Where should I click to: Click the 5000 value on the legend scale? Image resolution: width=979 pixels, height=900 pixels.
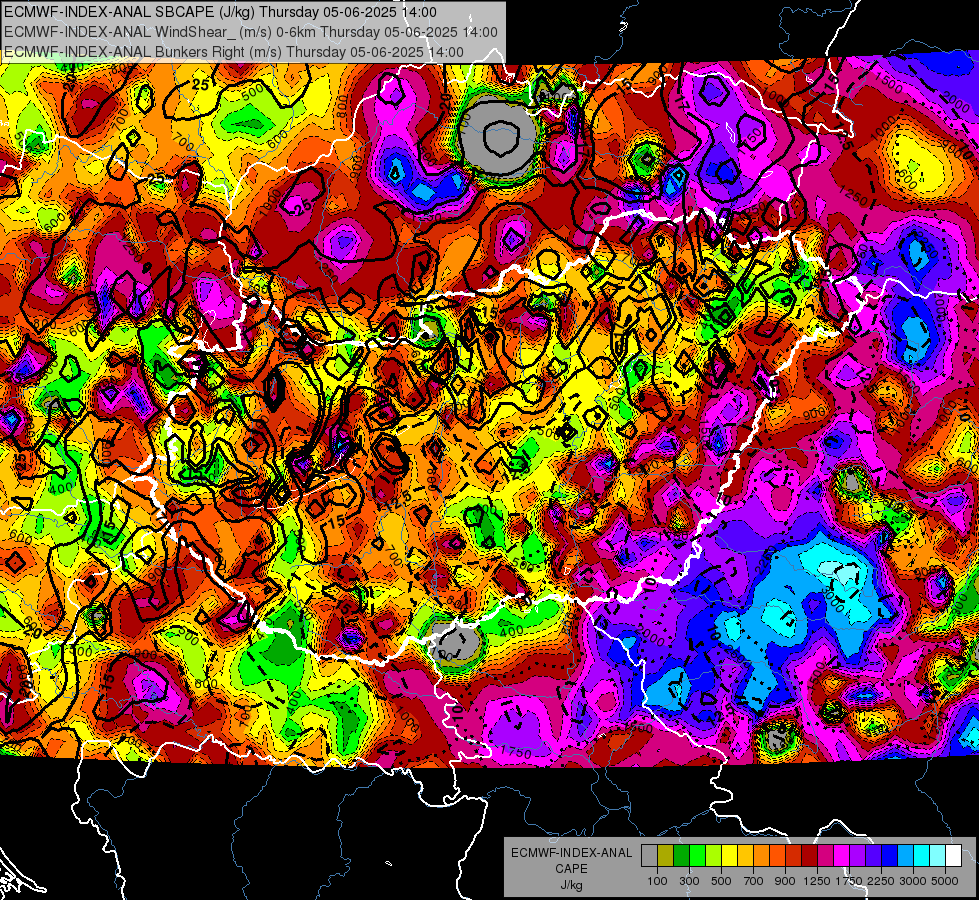point(945,881)
